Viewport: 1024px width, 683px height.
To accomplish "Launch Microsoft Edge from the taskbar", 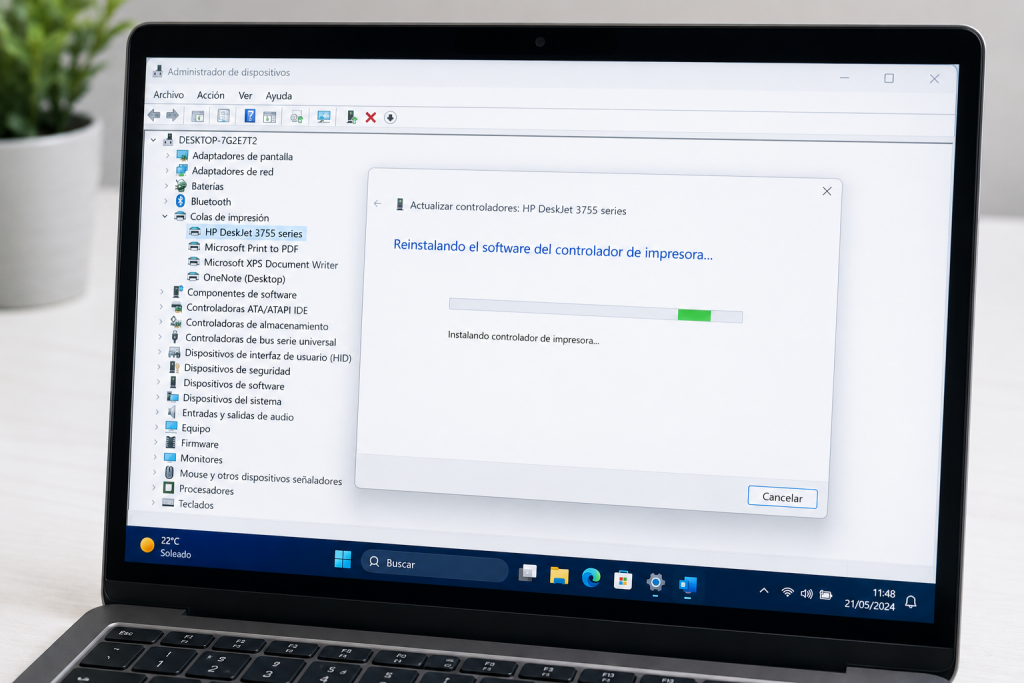I will [x=591, y=578].
